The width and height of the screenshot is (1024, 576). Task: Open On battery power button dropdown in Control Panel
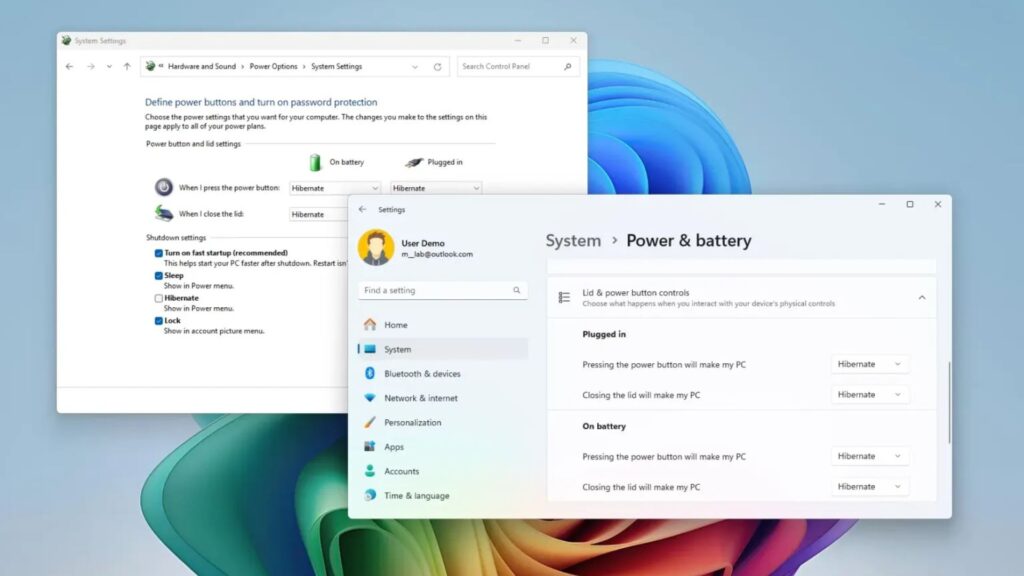(x=335, y=188)
